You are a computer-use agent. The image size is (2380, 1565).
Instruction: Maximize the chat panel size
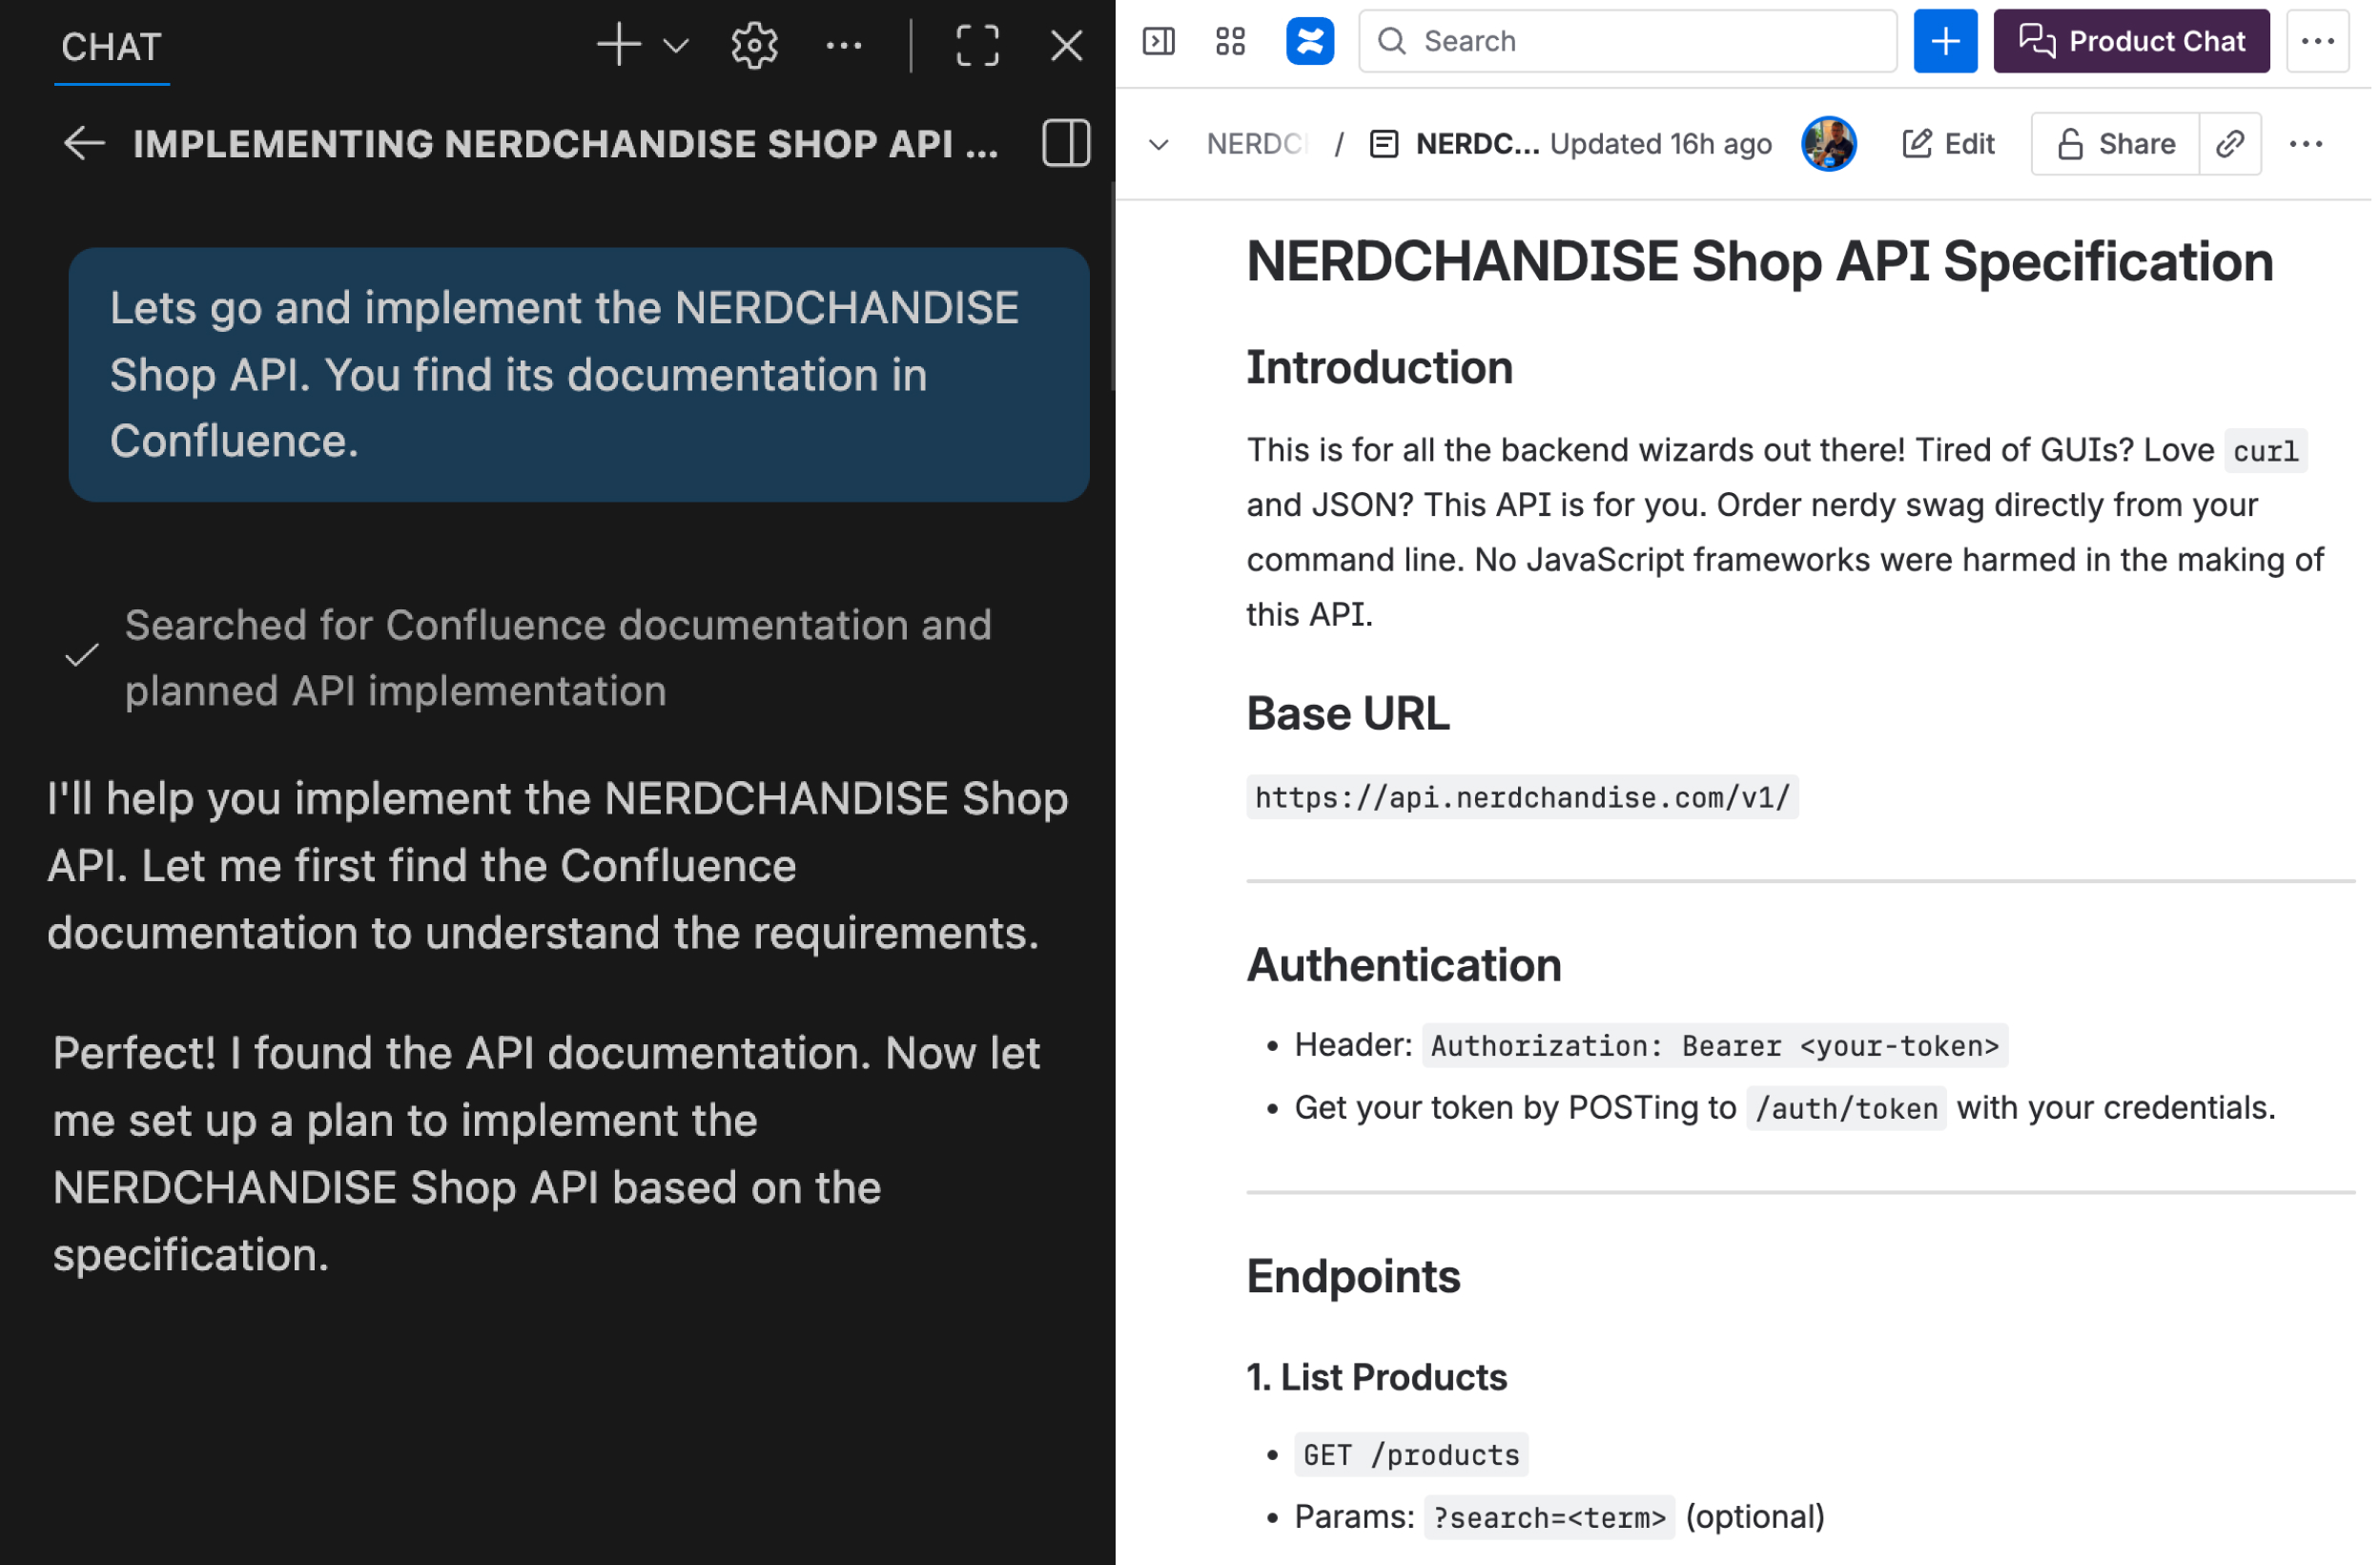point(978,45)
